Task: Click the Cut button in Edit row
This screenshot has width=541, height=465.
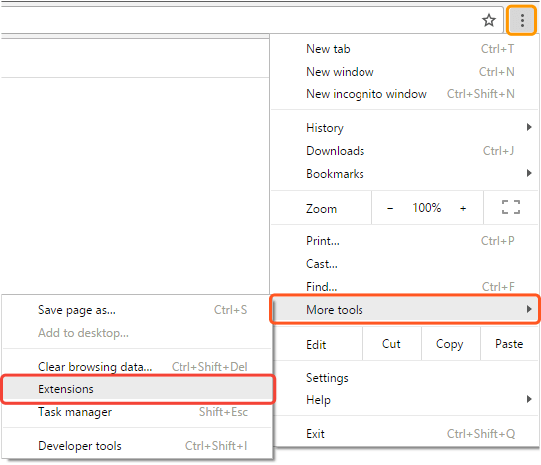Action: pos(392,344)
